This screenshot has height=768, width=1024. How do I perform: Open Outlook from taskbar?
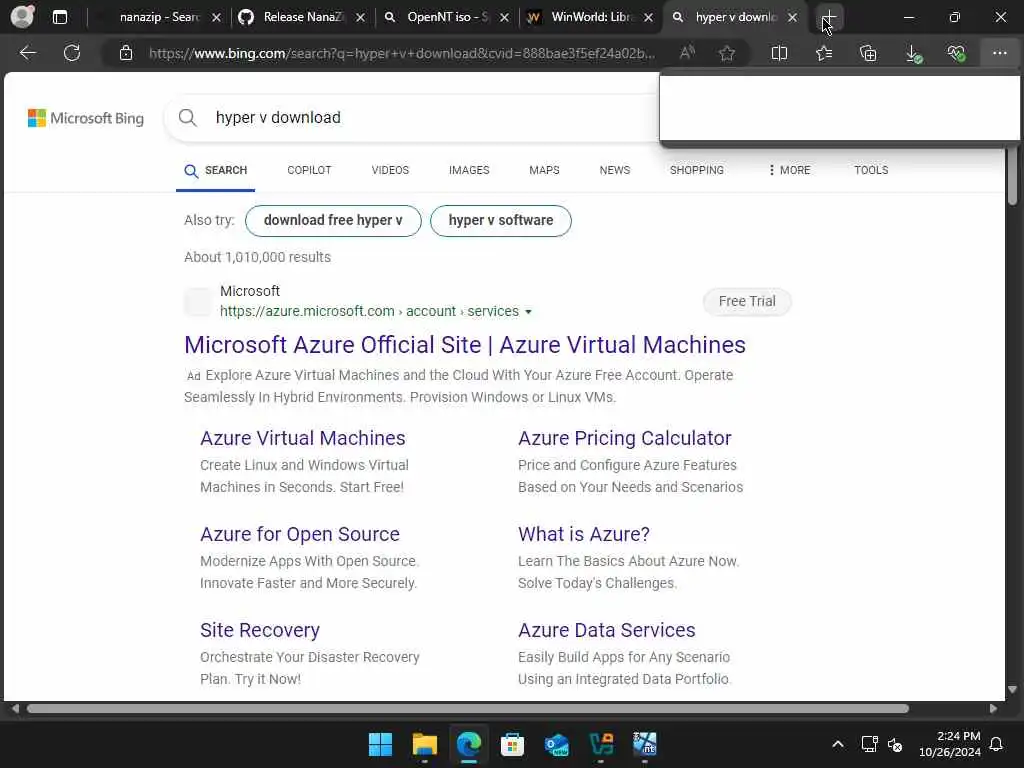point(556,744)
